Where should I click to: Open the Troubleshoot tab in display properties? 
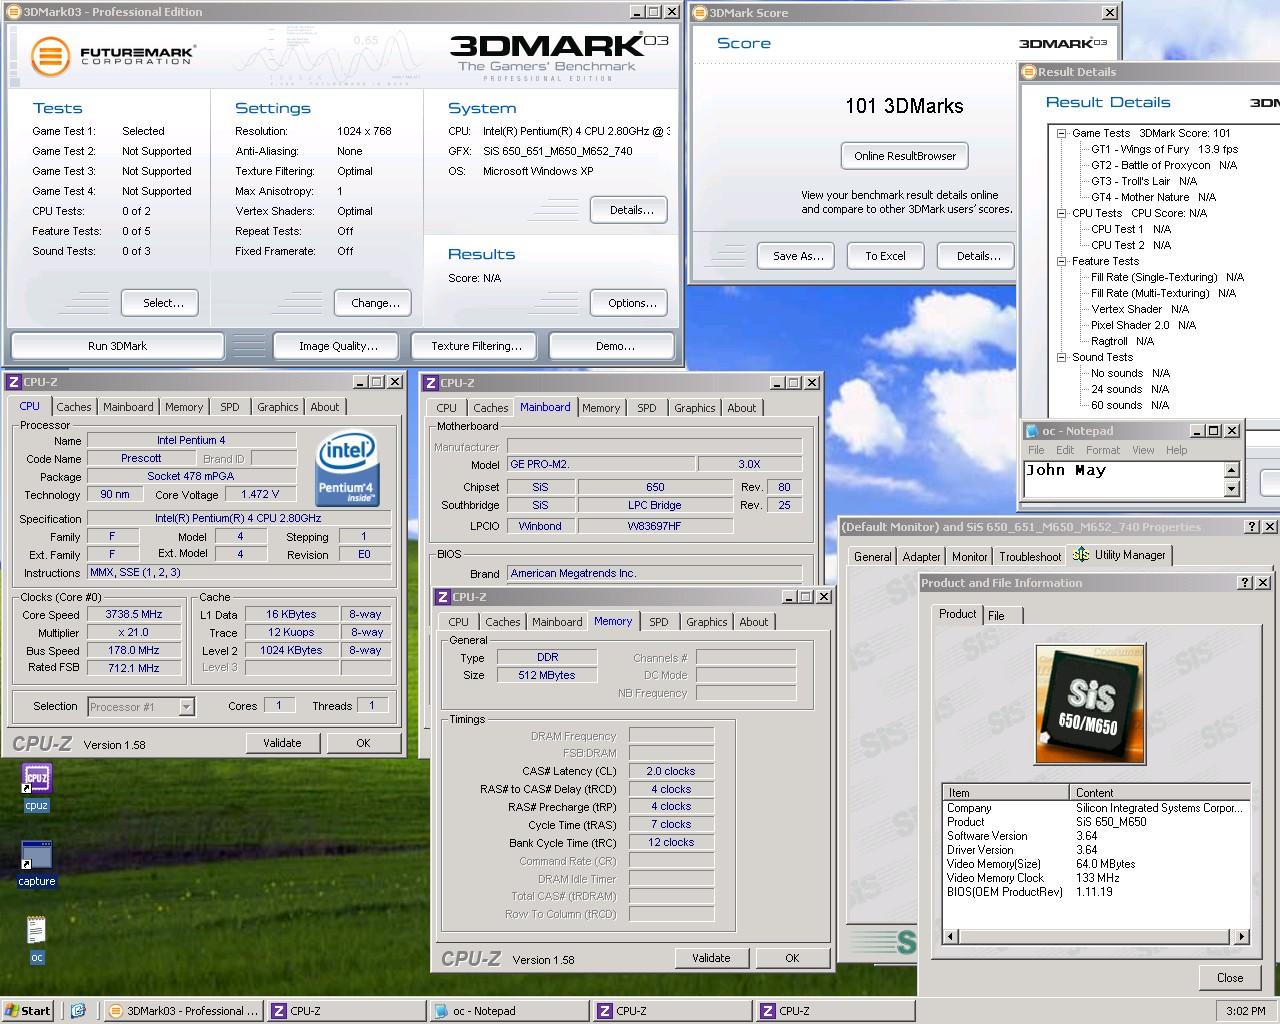[1030, 557]
